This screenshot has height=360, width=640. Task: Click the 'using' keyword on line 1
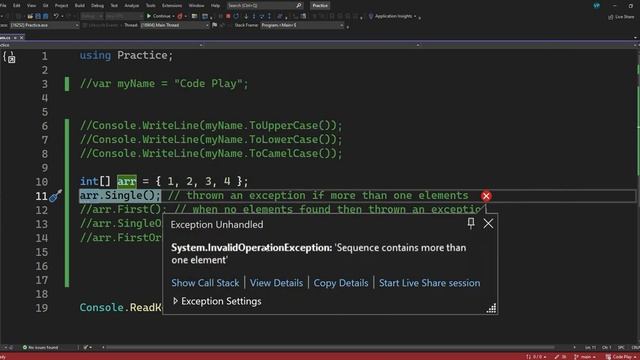(95, 55)
